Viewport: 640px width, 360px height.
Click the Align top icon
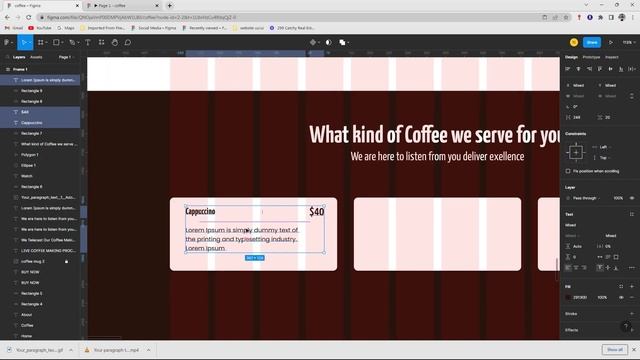[600, 69]
